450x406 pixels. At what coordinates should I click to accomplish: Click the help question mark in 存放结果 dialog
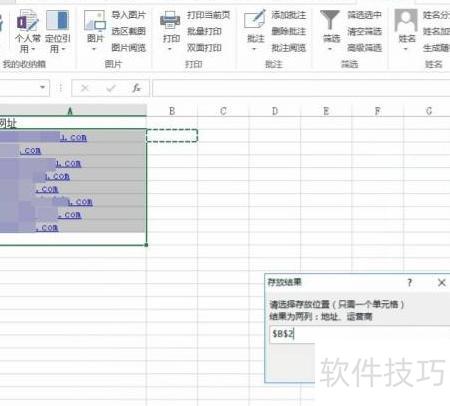[410, 283]
